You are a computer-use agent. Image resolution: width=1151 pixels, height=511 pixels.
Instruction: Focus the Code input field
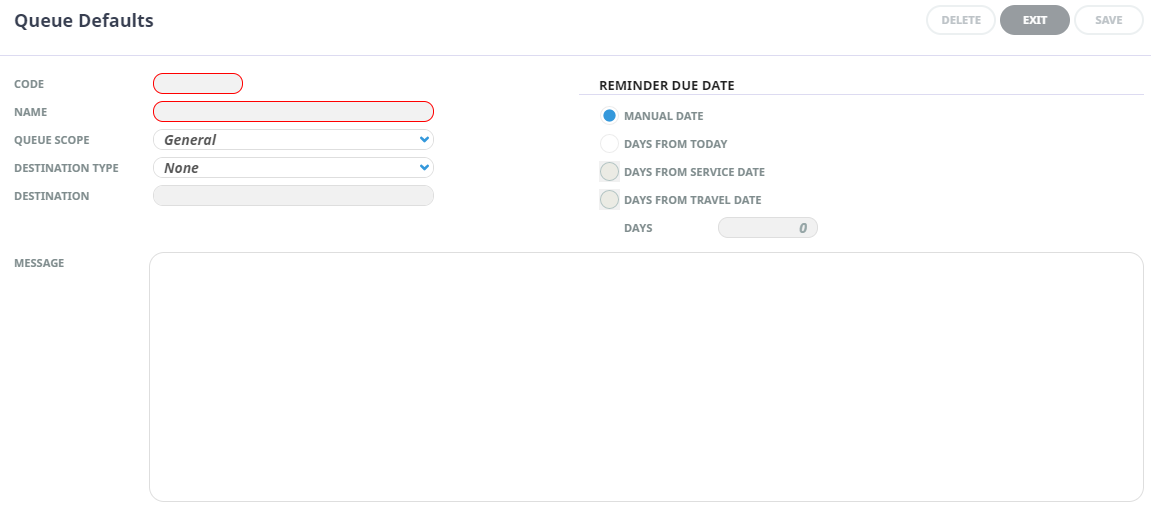197,84
